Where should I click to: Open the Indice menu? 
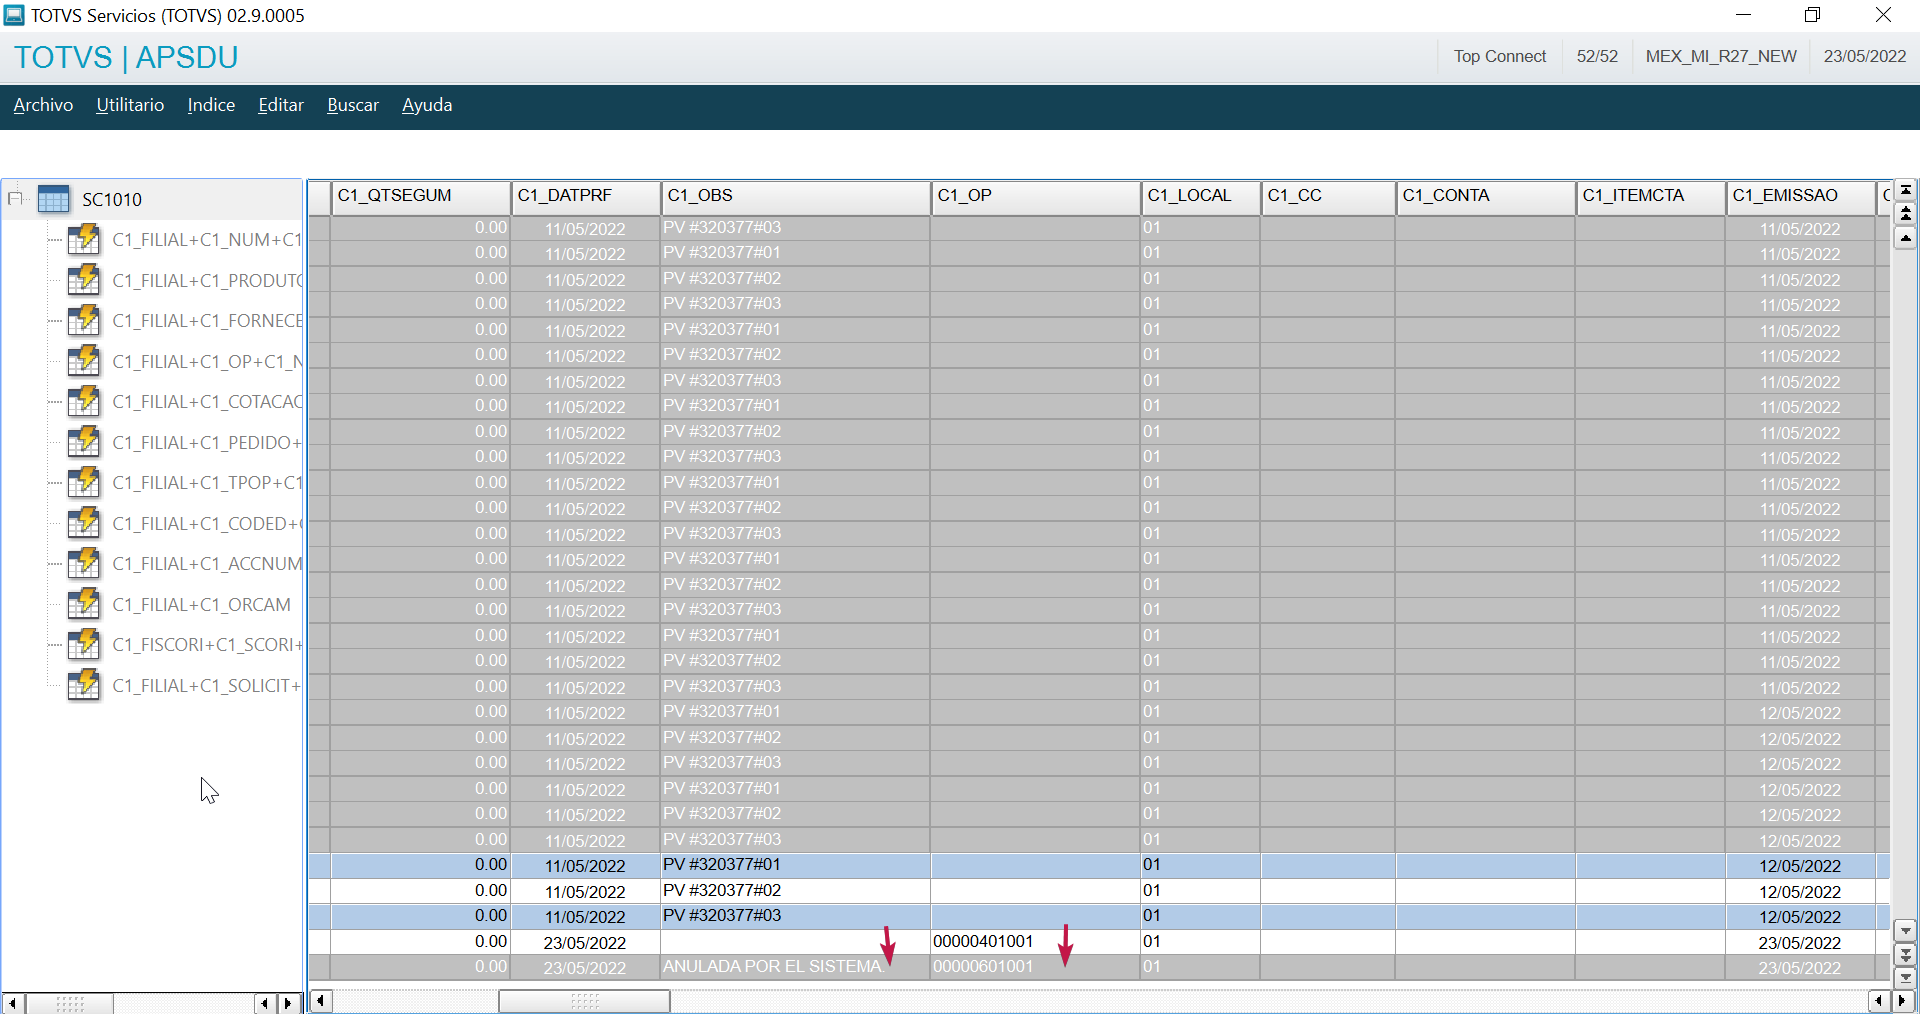coord(211,105)
